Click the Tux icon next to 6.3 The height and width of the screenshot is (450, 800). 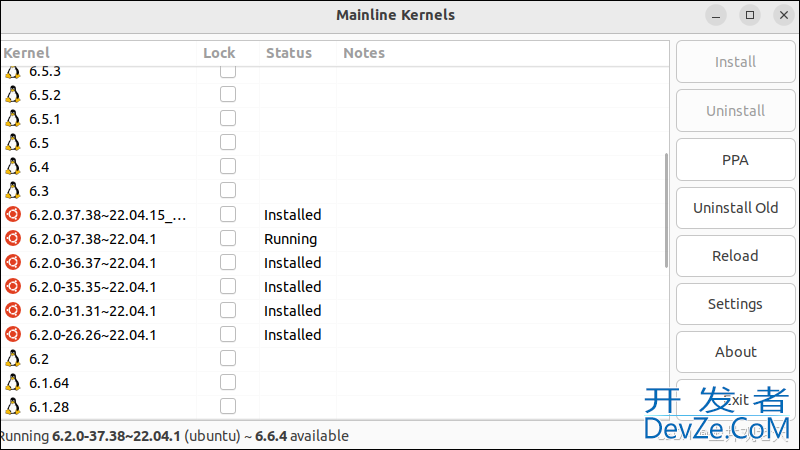coord(13,191)
